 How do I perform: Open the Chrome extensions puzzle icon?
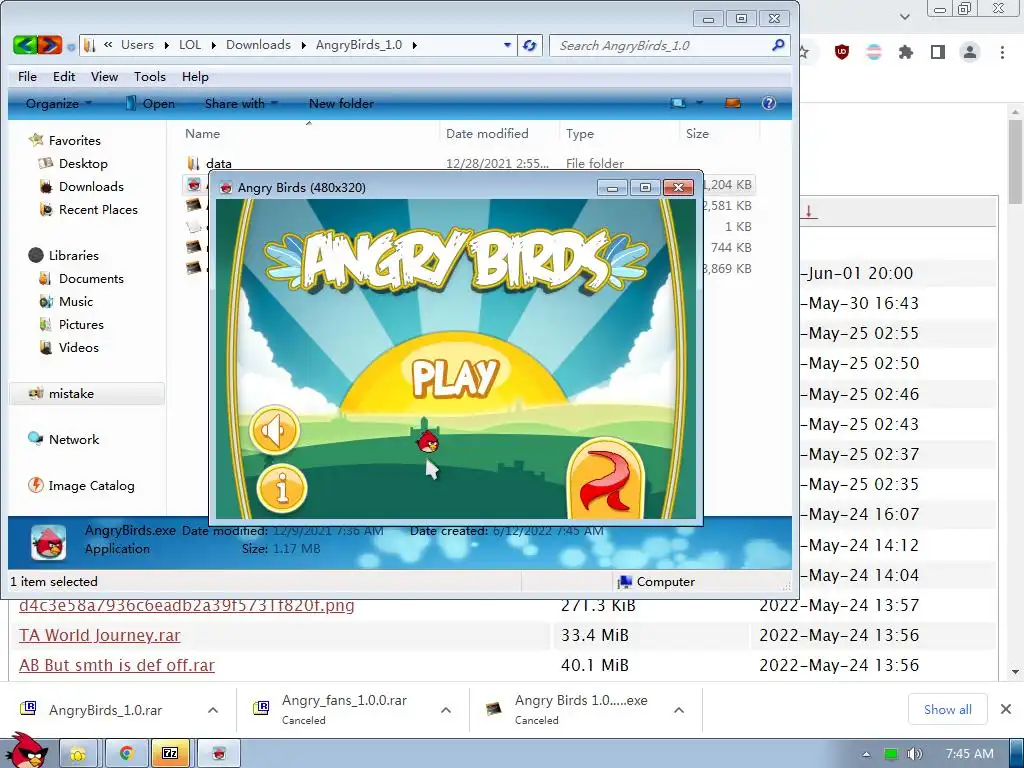coord(905,52)
